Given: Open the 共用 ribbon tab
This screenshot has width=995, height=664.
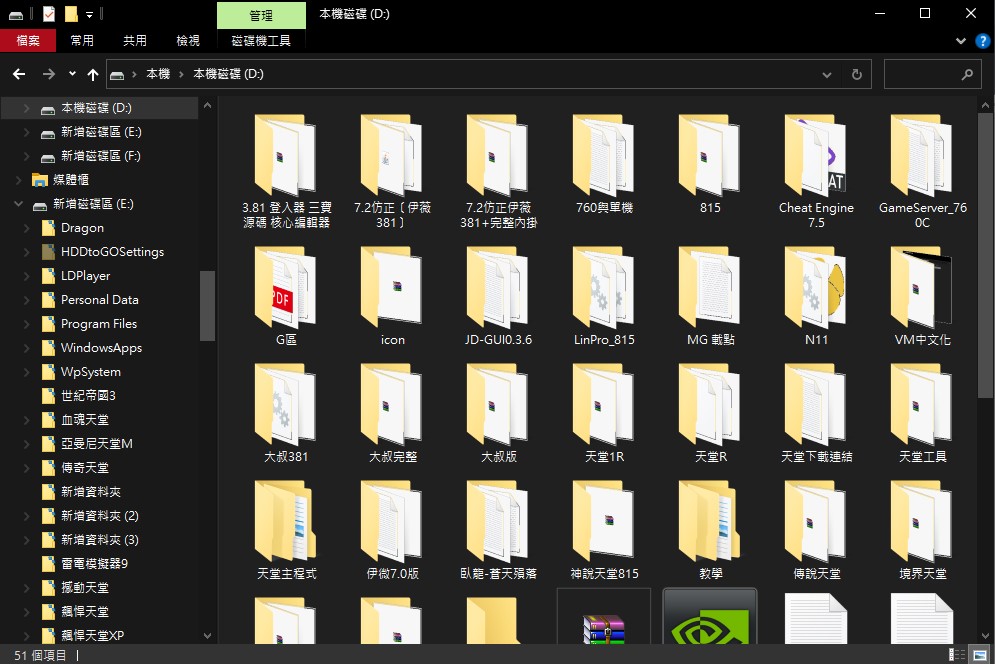Looking at the screenshot, I should click(x=135, y=41).
